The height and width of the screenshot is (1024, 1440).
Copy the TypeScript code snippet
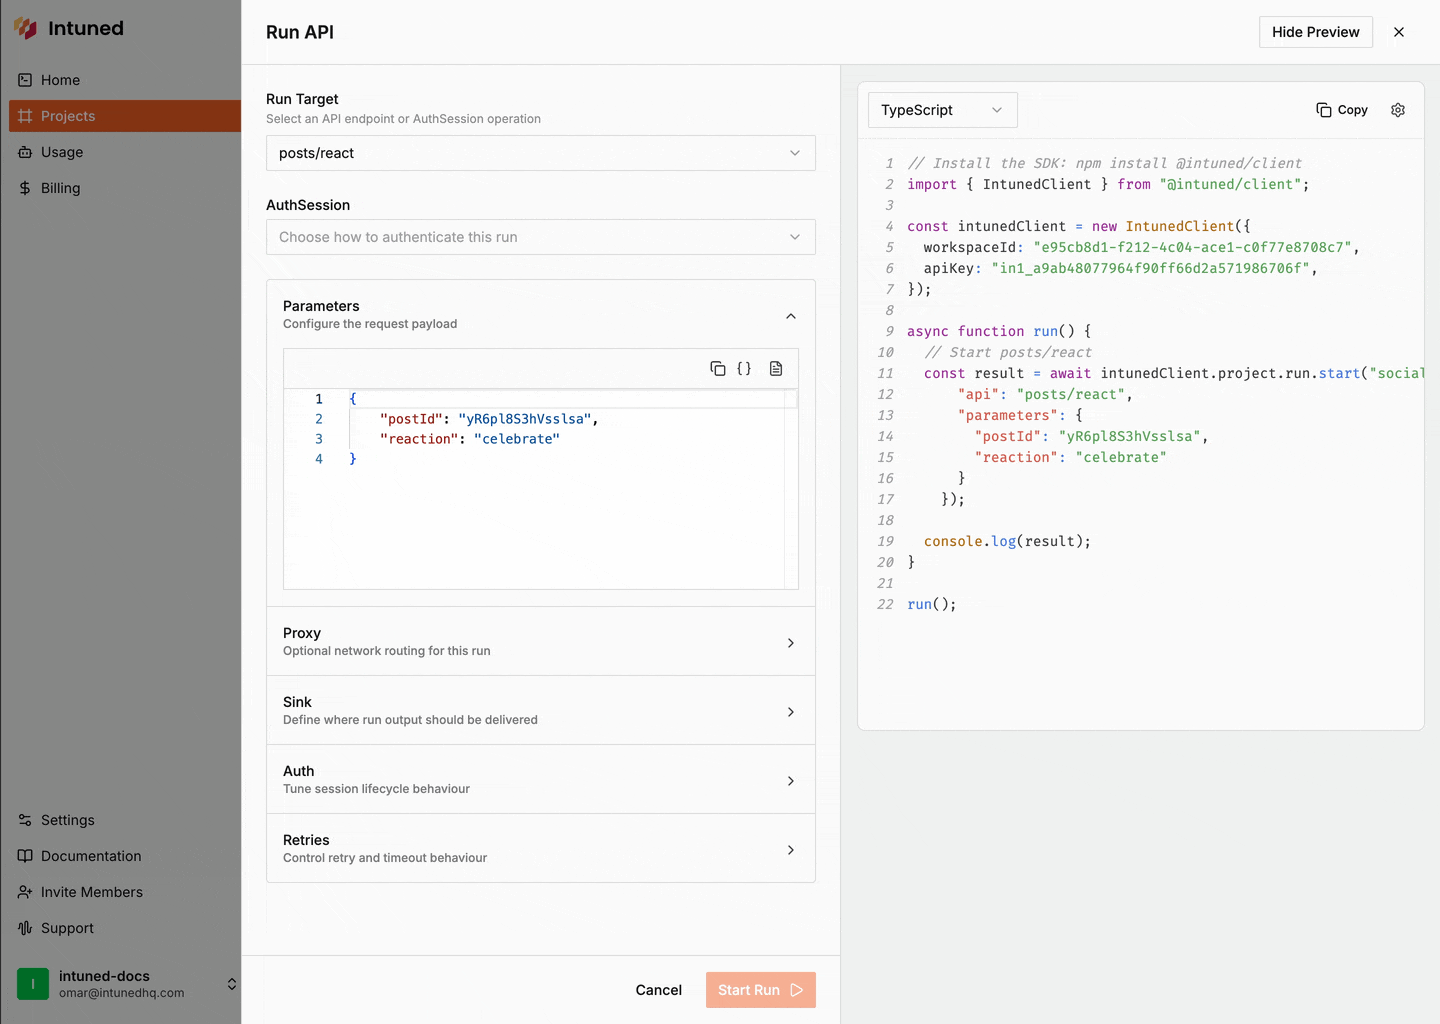coord(1341,110)
